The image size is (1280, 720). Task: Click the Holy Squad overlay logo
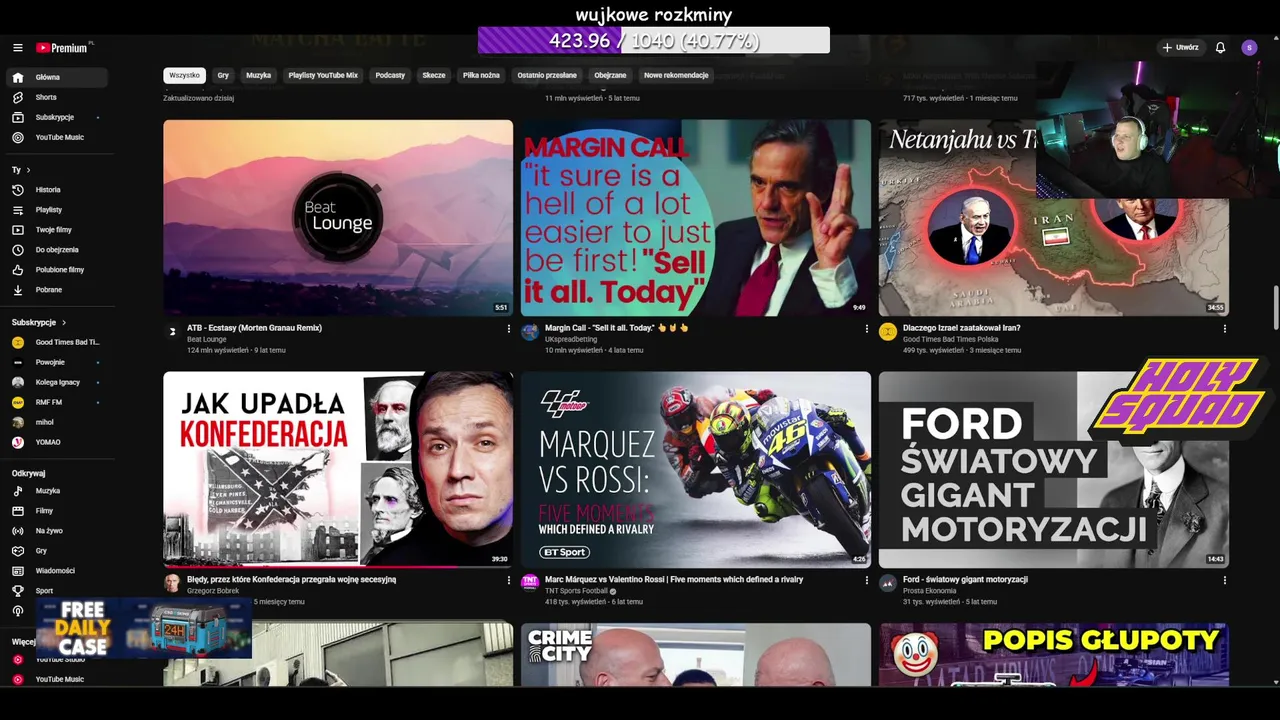1178,398
